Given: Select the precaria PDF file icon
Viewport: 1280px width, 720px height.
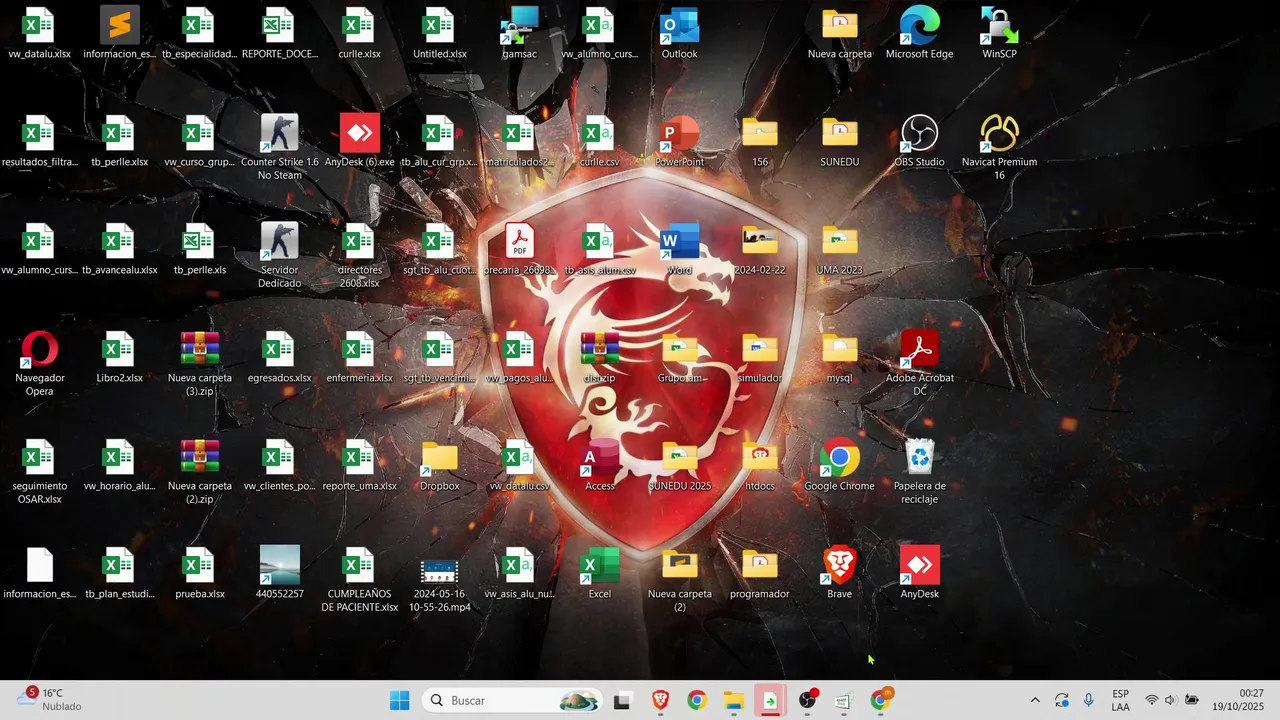Looking at the screenshot, I should click(x=519, y=249).
